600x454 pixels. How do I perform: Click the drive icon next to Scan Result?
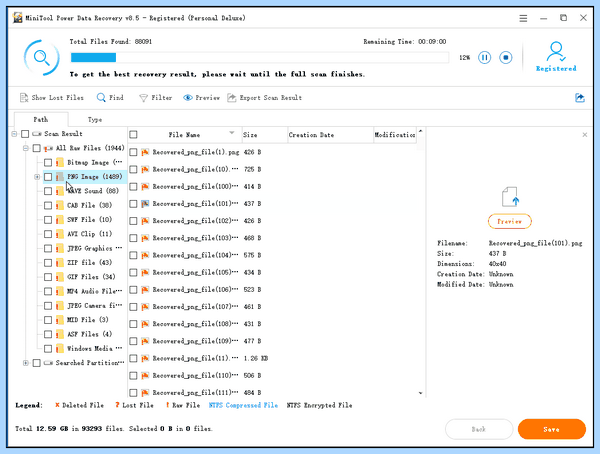point(37,134)
